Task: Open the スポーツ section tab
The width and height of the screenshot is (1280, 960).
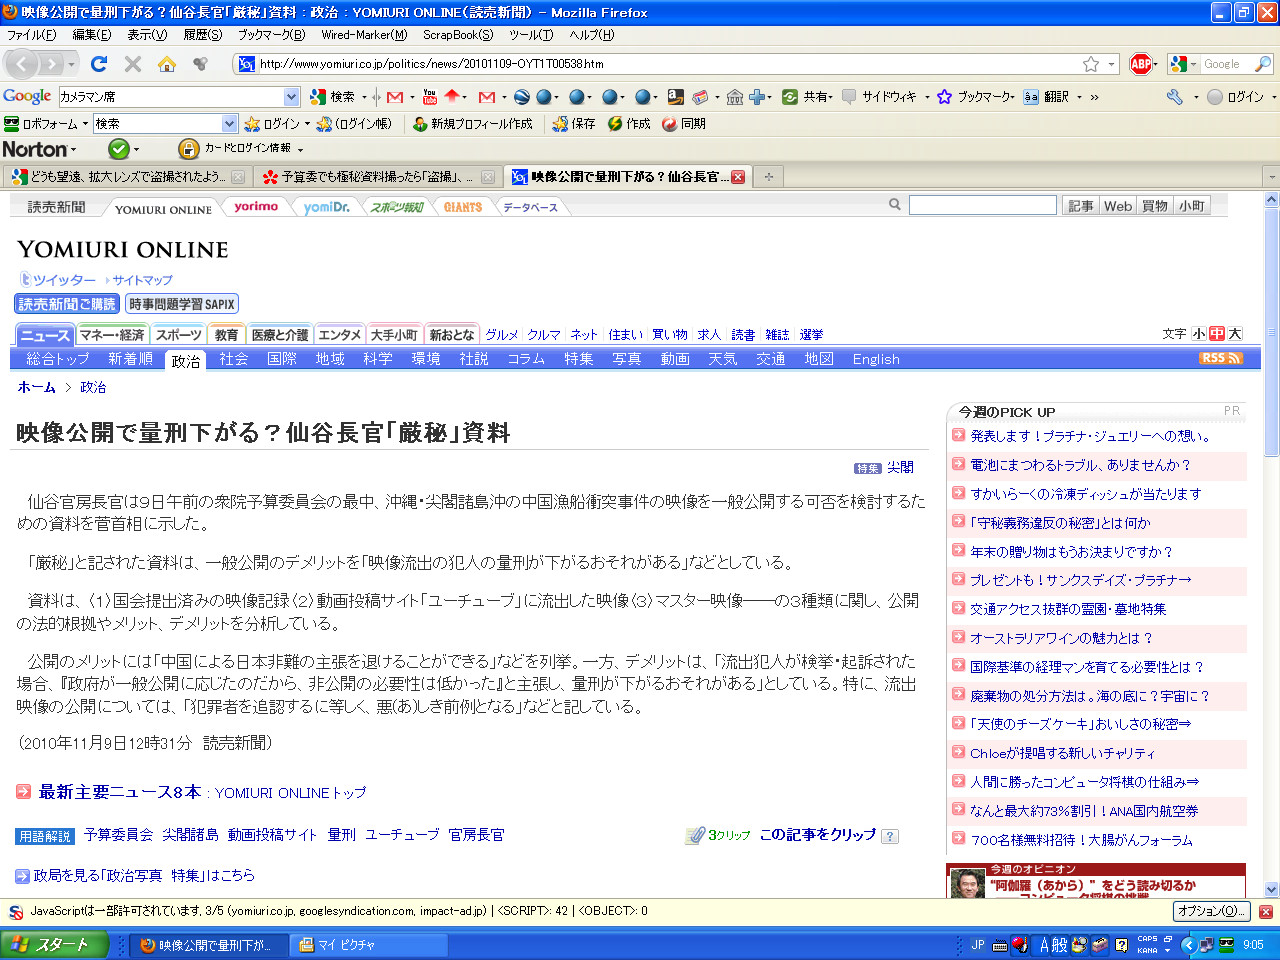Action: (179, 335)
